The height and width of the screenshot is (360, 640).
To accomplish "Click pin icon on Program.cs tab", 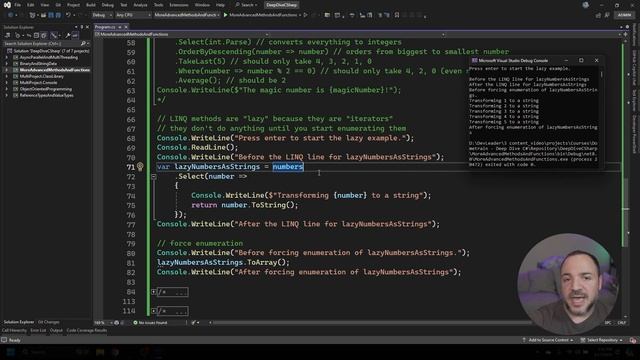I will click(120, 27).
